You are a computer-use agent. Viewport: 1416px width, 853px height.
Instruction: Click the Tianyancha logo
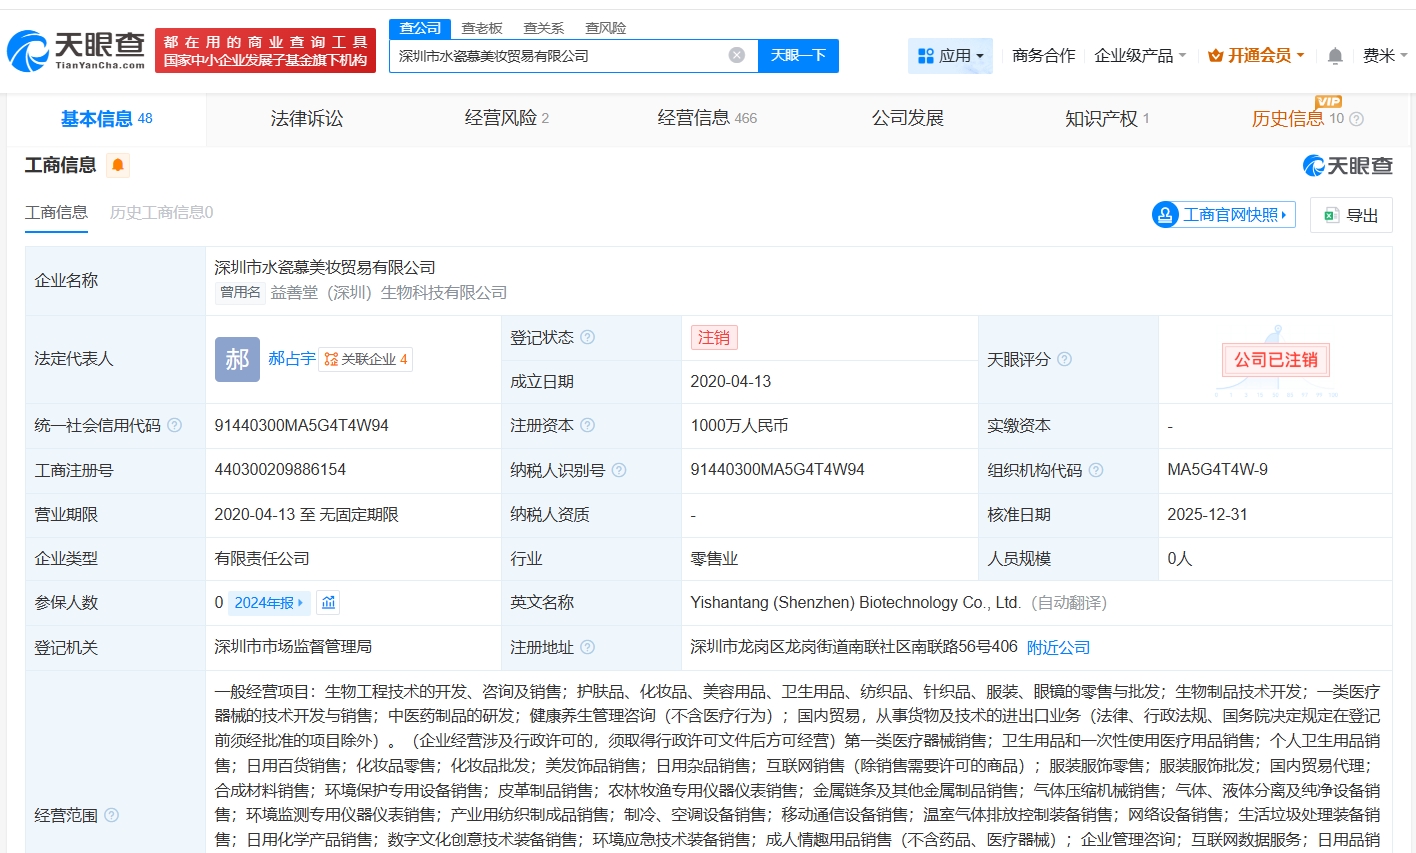(x=76, y=50)
